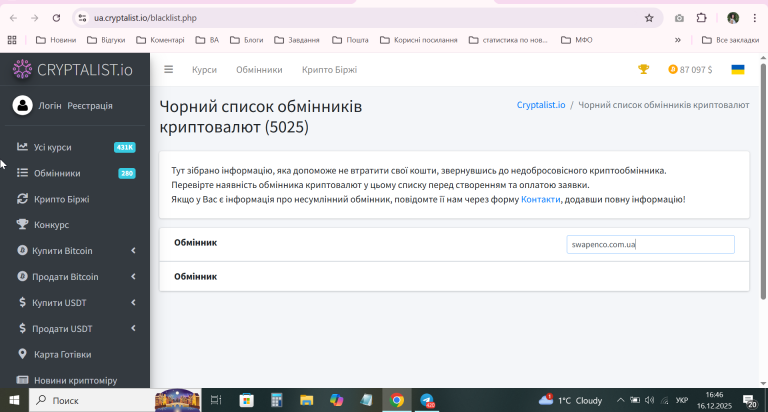The height and width of the screenshot is (412, 768).
Task: Reload the page with refresh icon
Action: tap(56, 18)
